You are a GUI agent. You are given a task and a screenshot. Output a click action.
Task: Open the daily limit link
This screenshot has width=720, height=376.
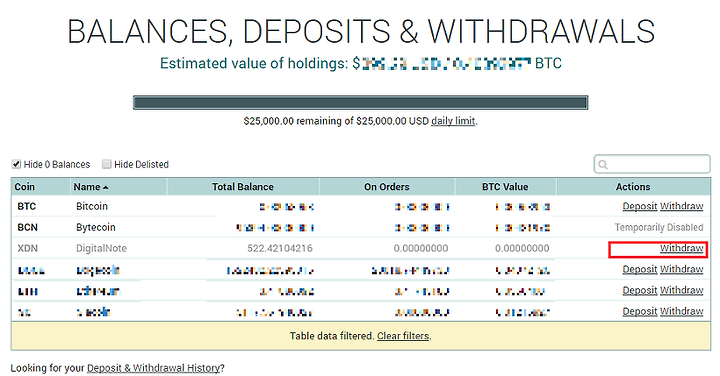tap(453, 121)
